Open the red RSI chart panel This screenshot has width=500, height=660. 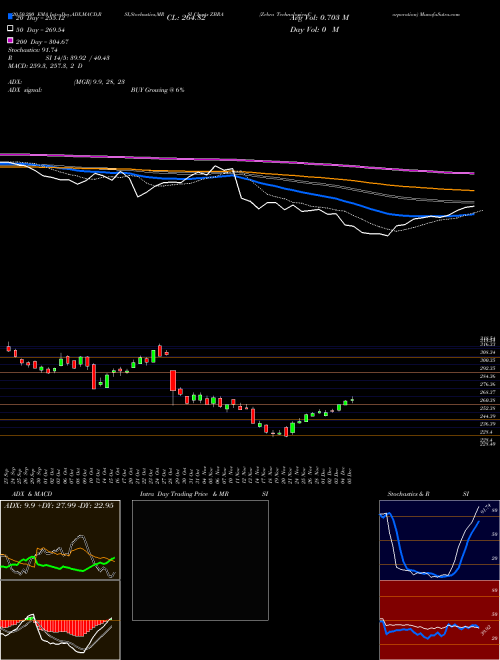pyautogui.click(x=439, y=620)
